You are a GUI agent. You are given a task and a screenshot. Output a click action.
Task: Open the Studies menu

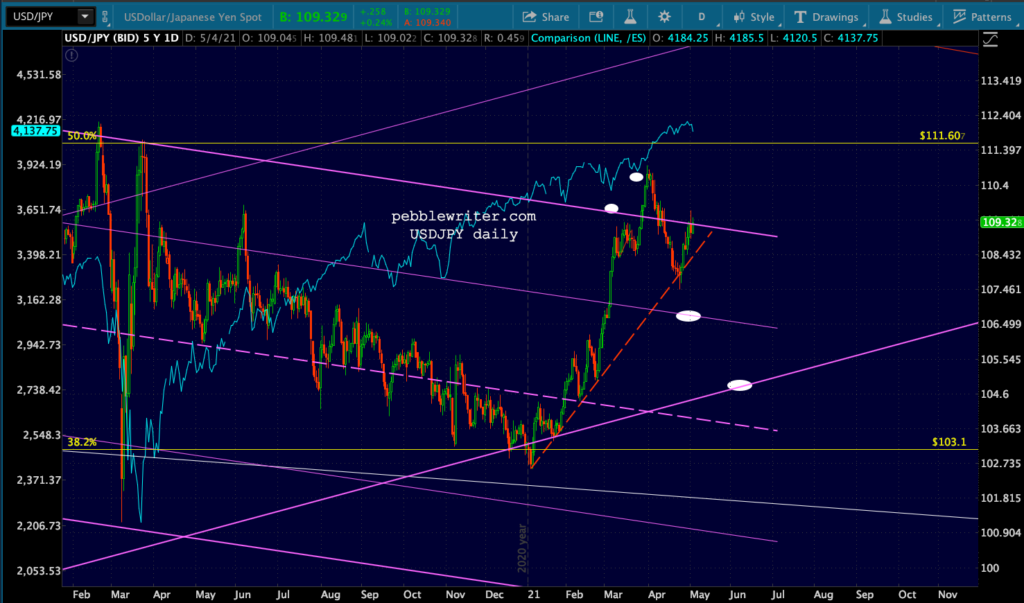point(904,17)
